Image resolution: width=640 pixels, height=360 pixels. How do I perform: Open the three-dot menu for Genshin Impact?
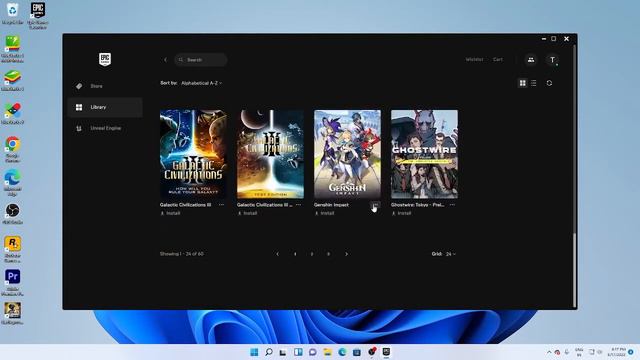[375, 204]
